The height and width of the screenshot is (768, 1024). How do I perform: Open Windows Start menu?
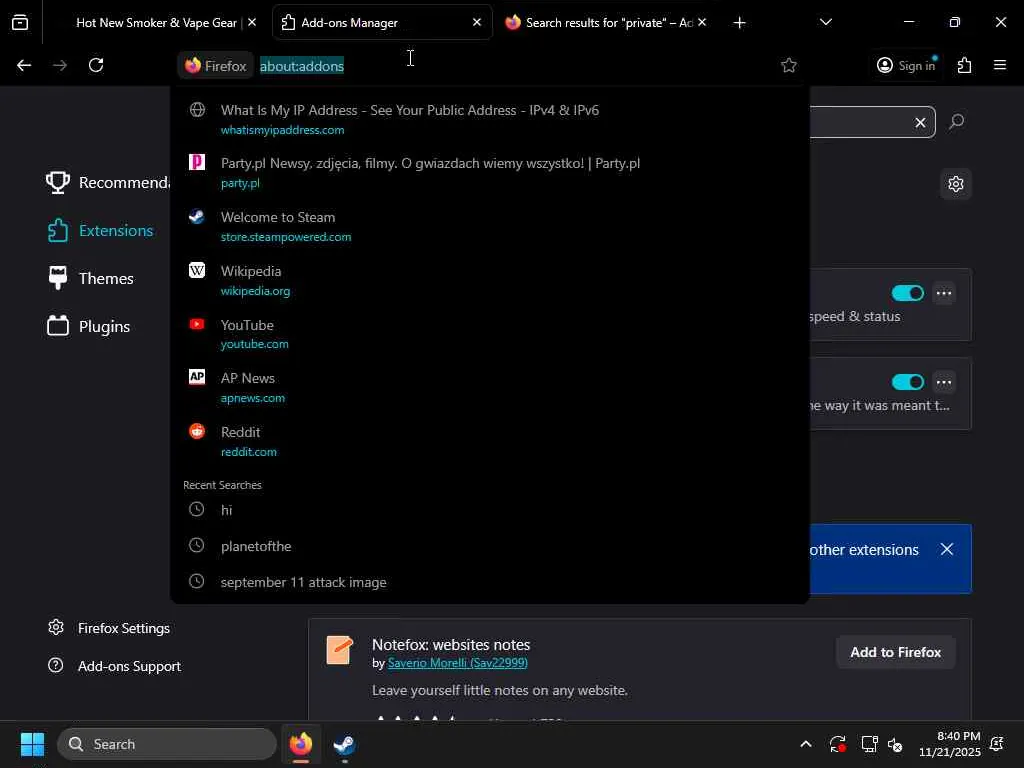(x=32, y=744)
